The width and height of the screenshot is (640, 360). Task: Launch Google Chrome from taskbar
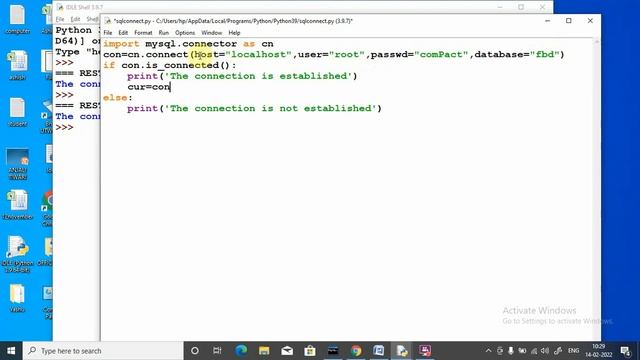pyautogui.click(x=356, y=351)
